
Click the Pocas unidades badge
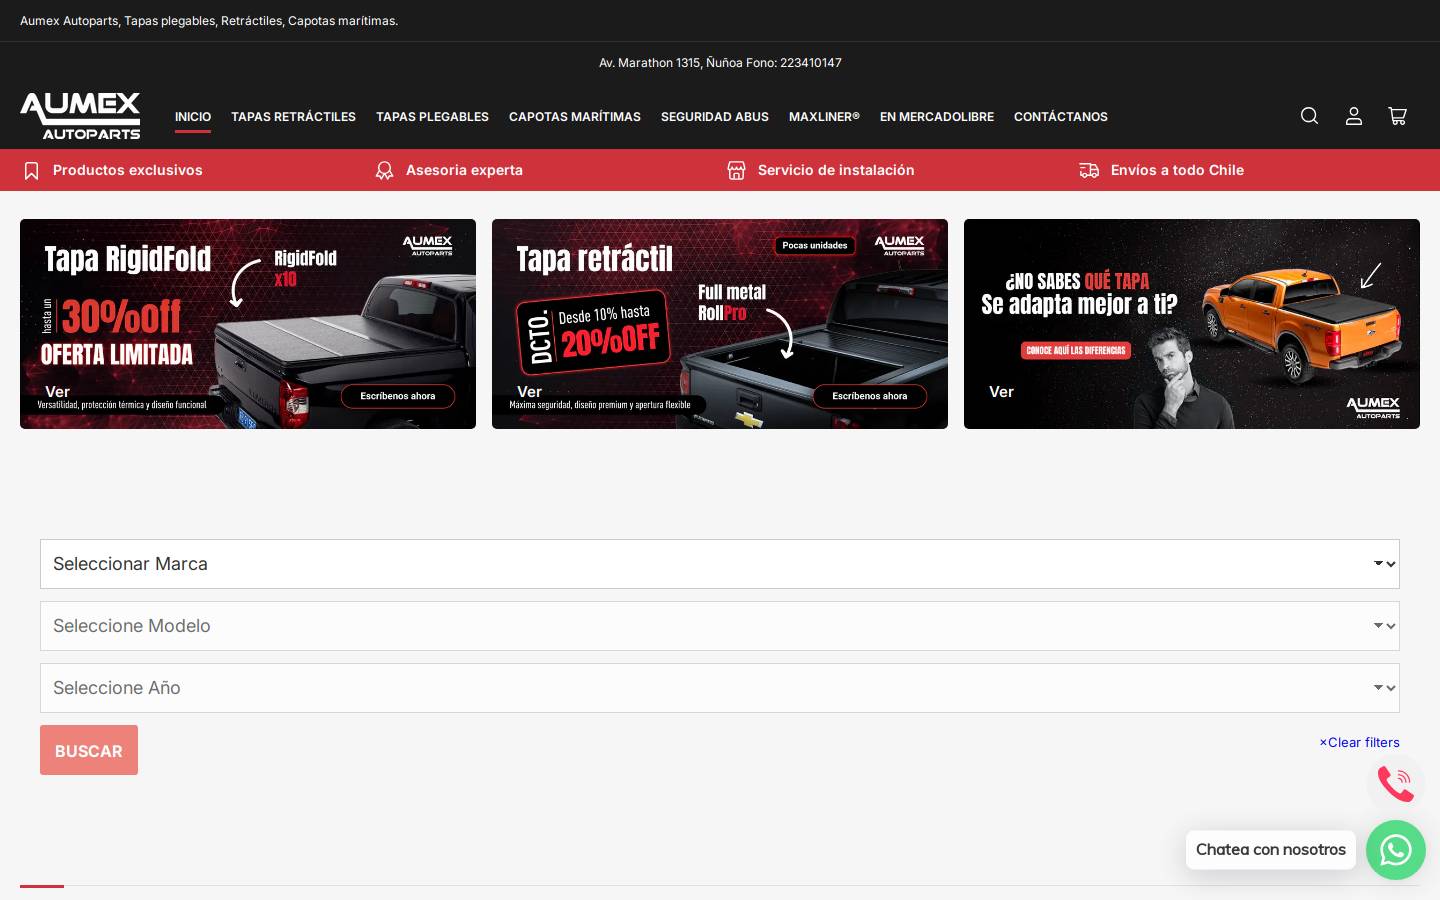point(815,245)
